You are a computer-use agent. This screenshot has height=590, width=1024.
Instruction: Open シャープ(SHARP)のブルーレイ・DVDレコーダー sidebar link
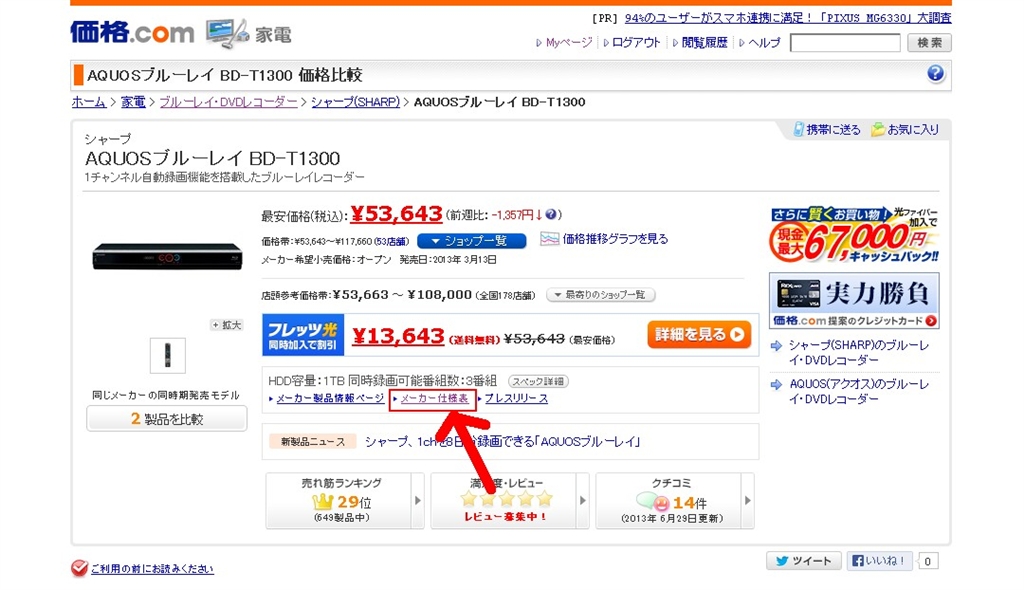859,353
